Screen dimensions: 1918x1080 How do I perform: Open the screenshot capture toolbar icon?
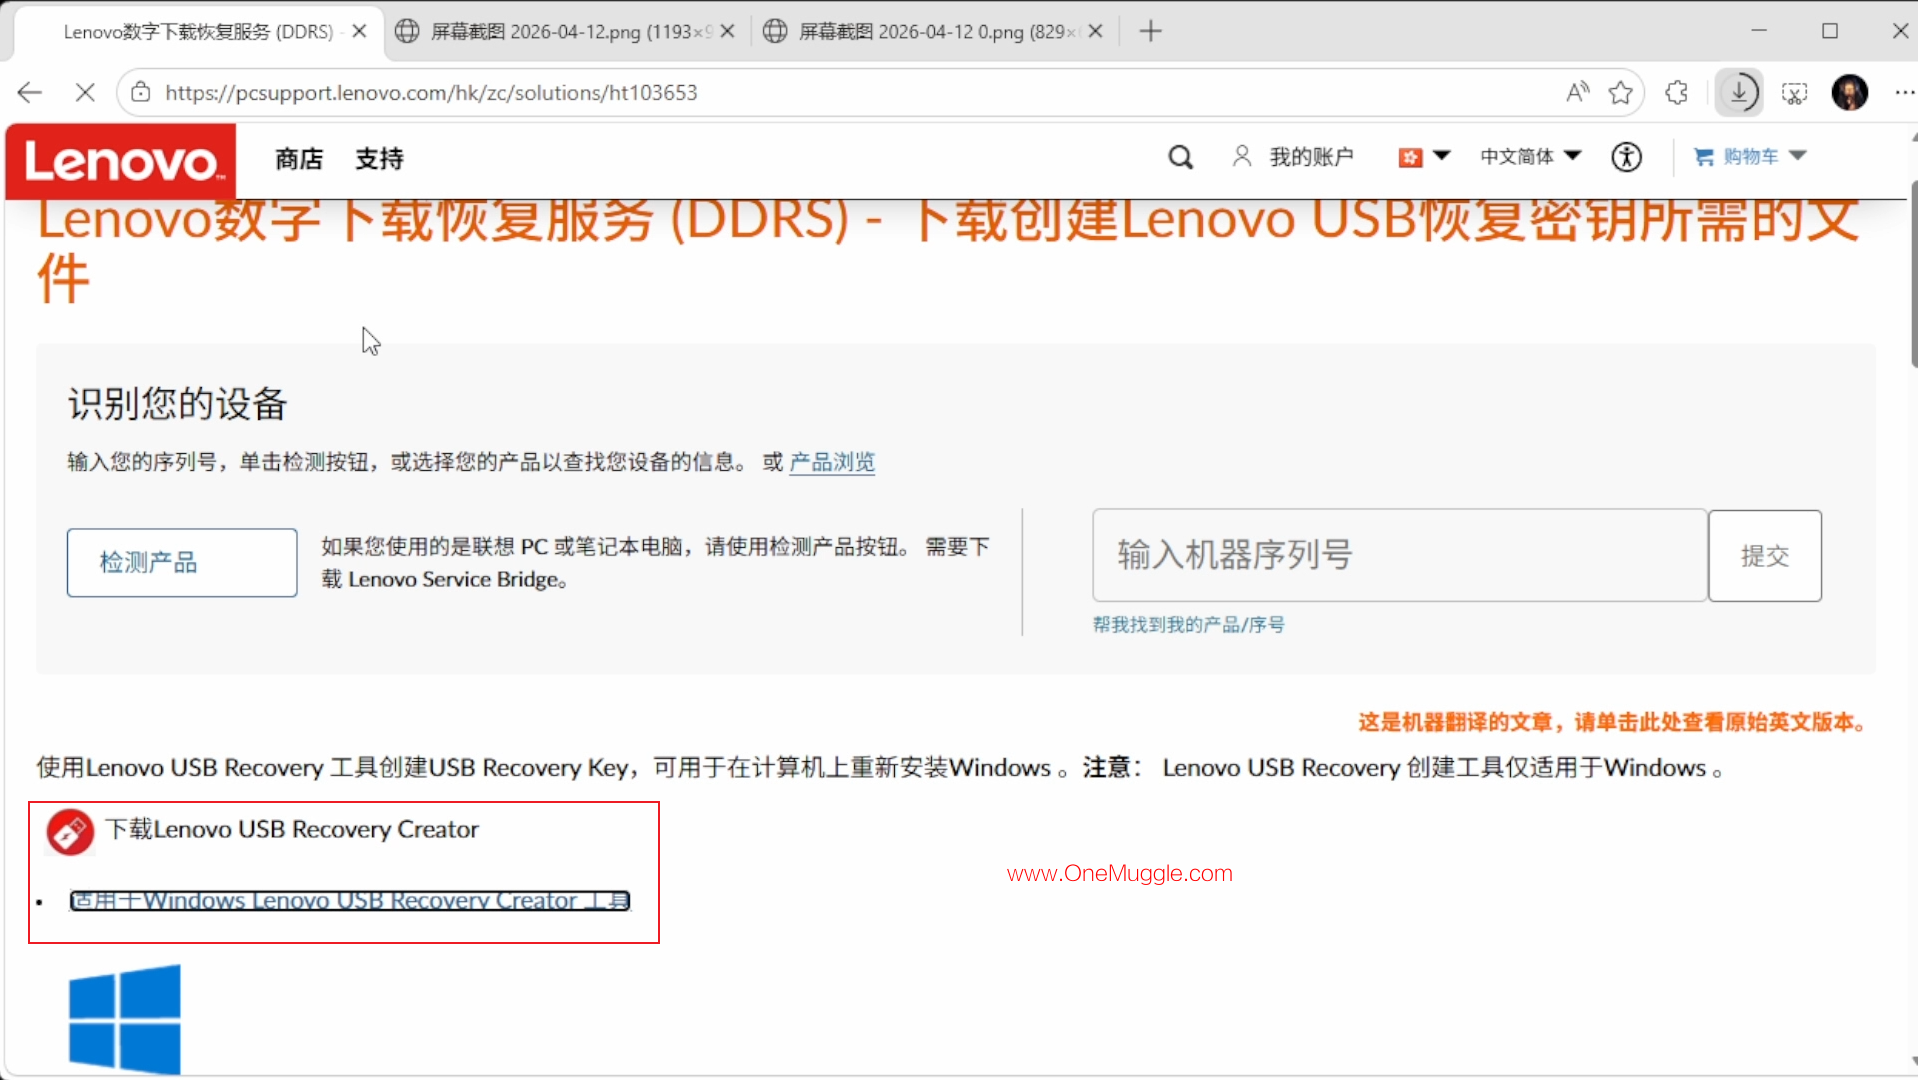1795,93
